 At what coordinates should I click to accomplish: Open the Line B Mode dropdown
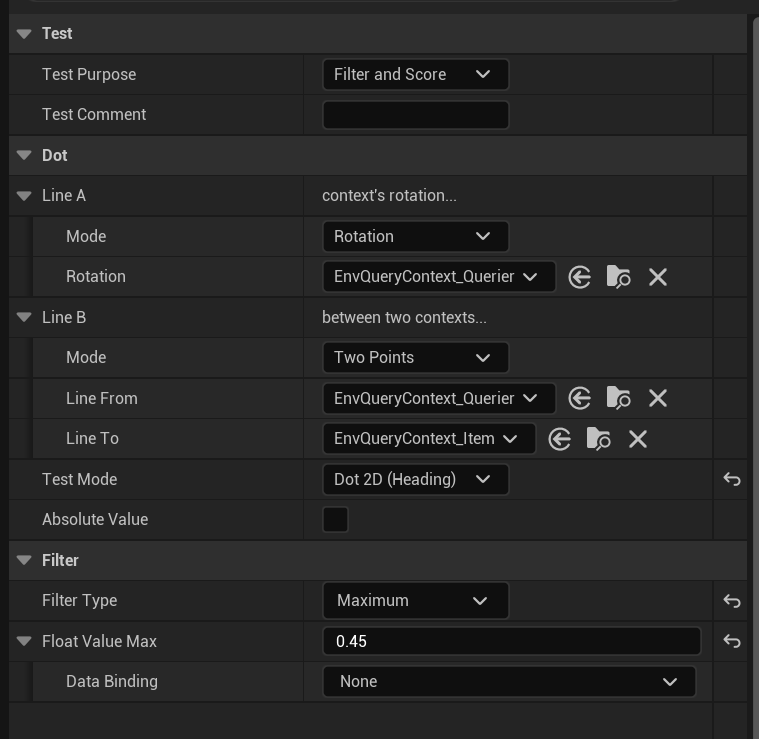click(x=415, y=358)
